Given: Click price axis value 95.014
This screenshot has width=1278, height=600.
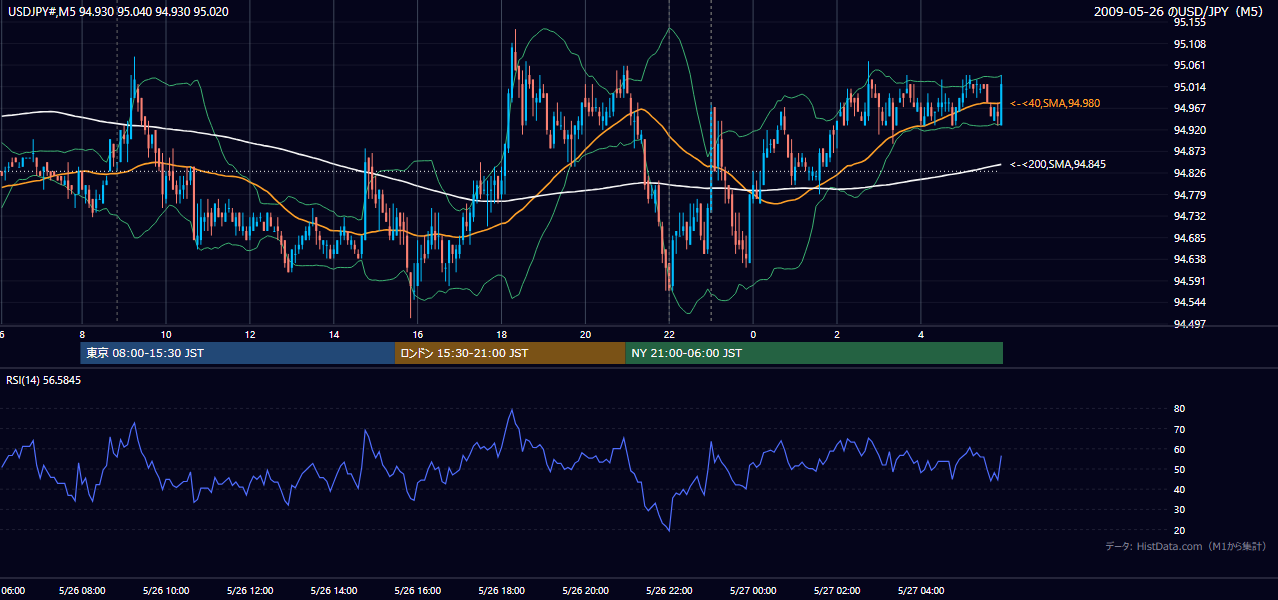Looking at the screenshot, I should [1190, 87].
